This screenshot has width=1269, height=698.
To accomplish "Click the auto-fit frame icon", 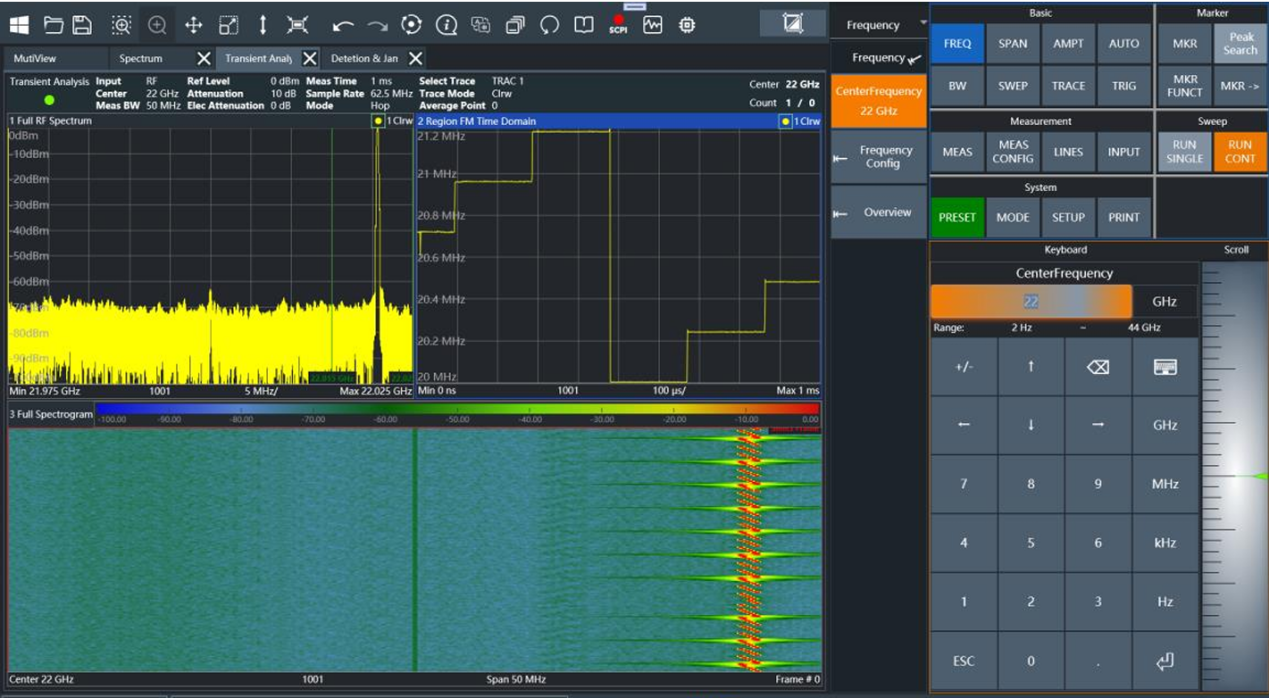I will pos(297,25).
